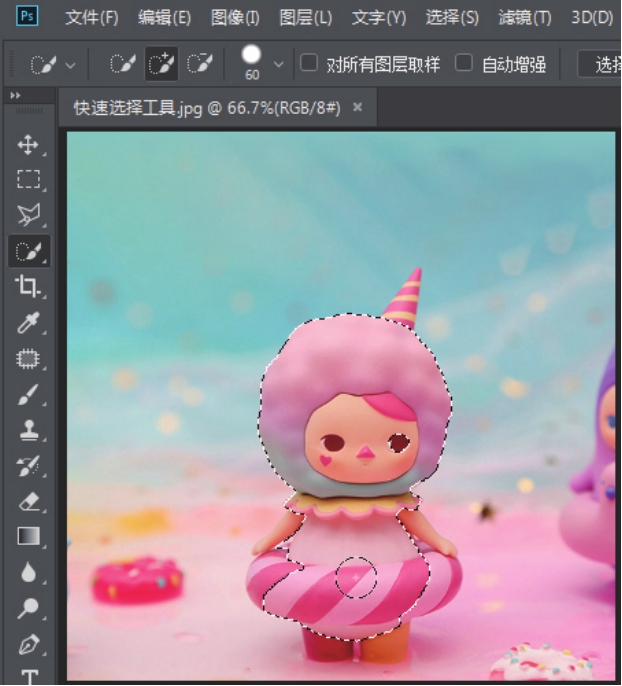622x686 pixels.
Task: Select the Crop tool
Action: point(27,287)
